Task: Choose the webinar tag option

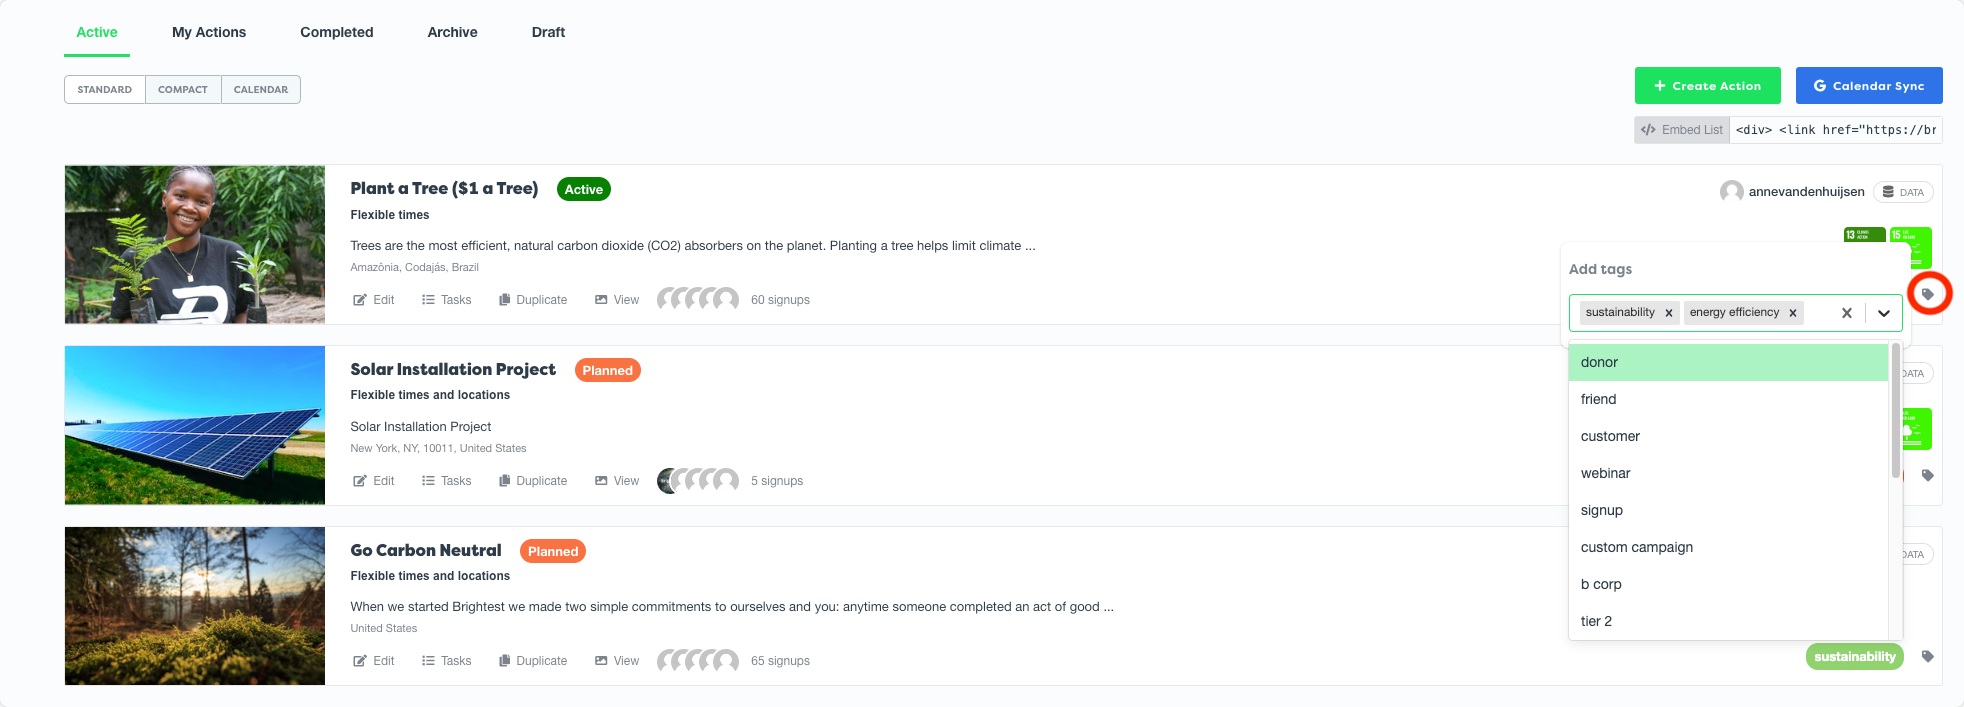Action: (x=1728, y=473)
